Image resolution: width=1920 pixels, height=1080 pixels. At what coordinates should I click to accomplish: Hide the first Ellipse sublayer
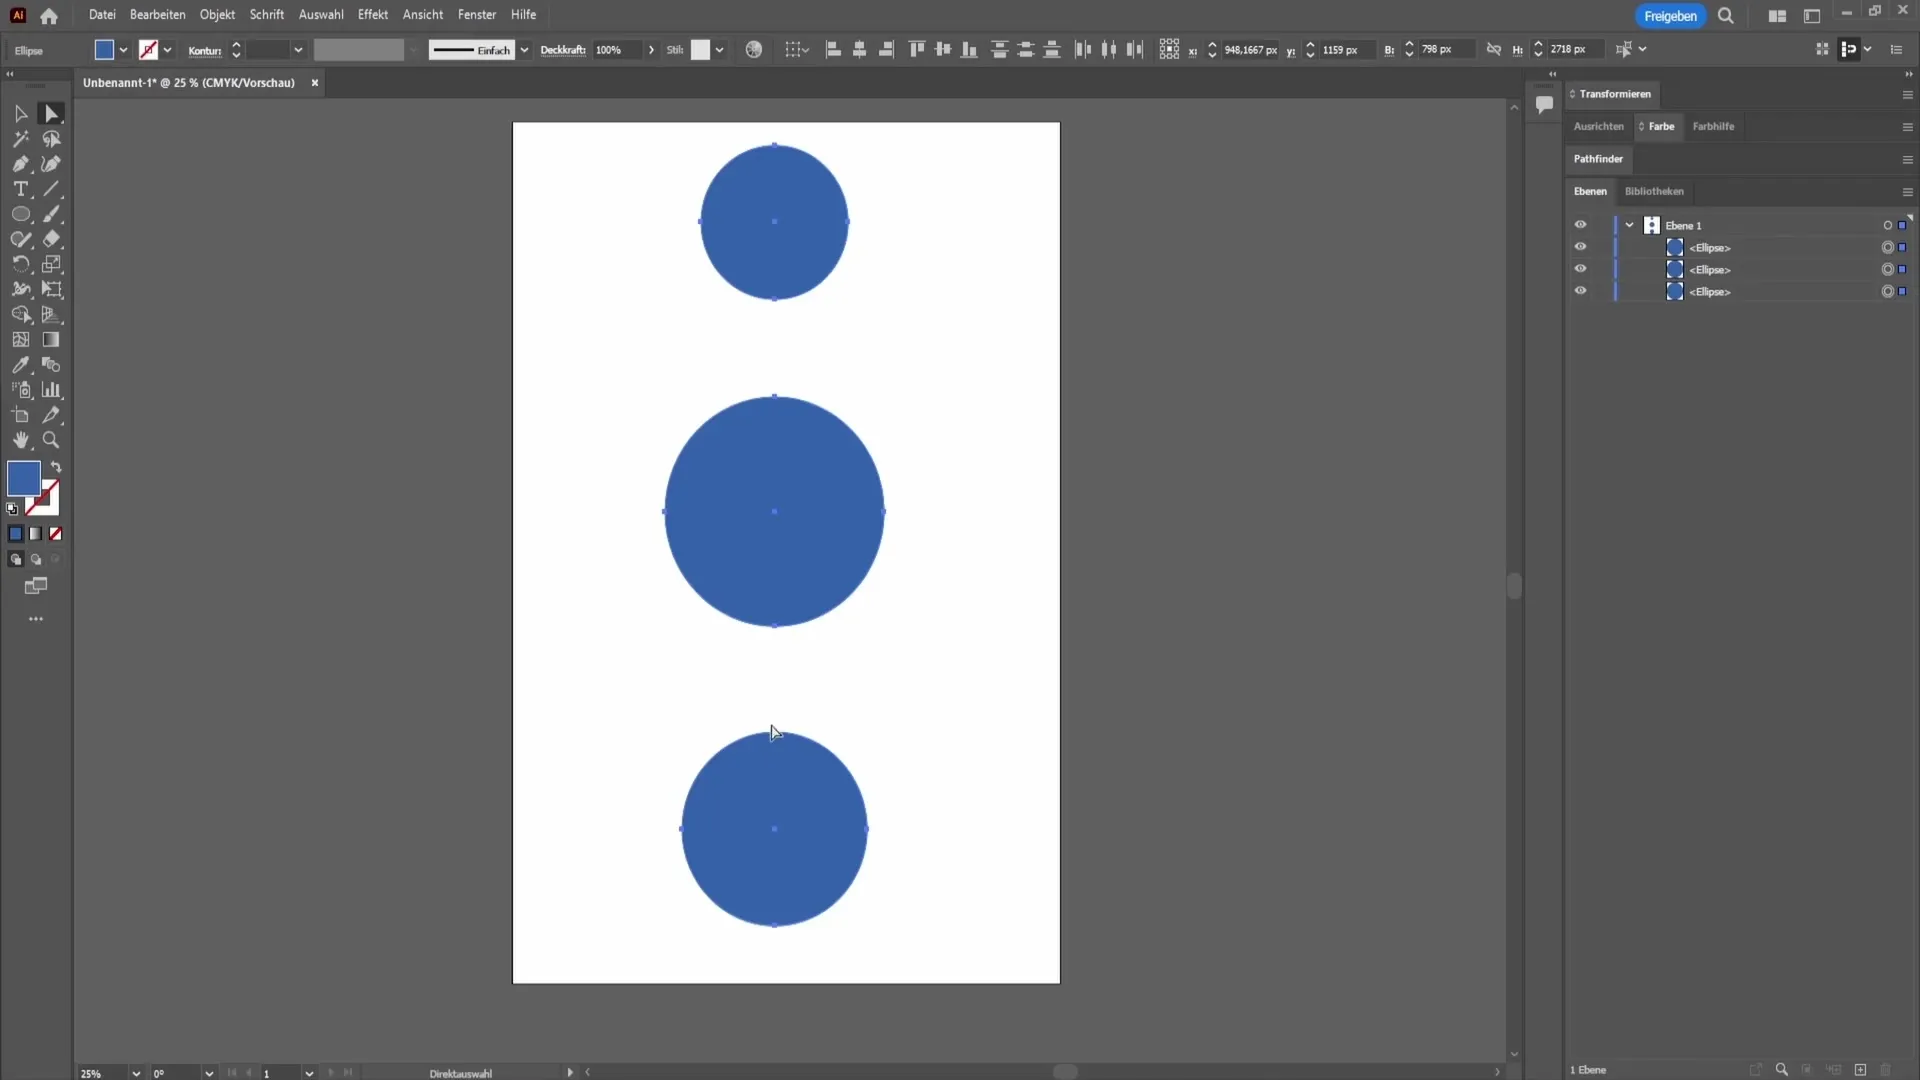coord(1580,247)
